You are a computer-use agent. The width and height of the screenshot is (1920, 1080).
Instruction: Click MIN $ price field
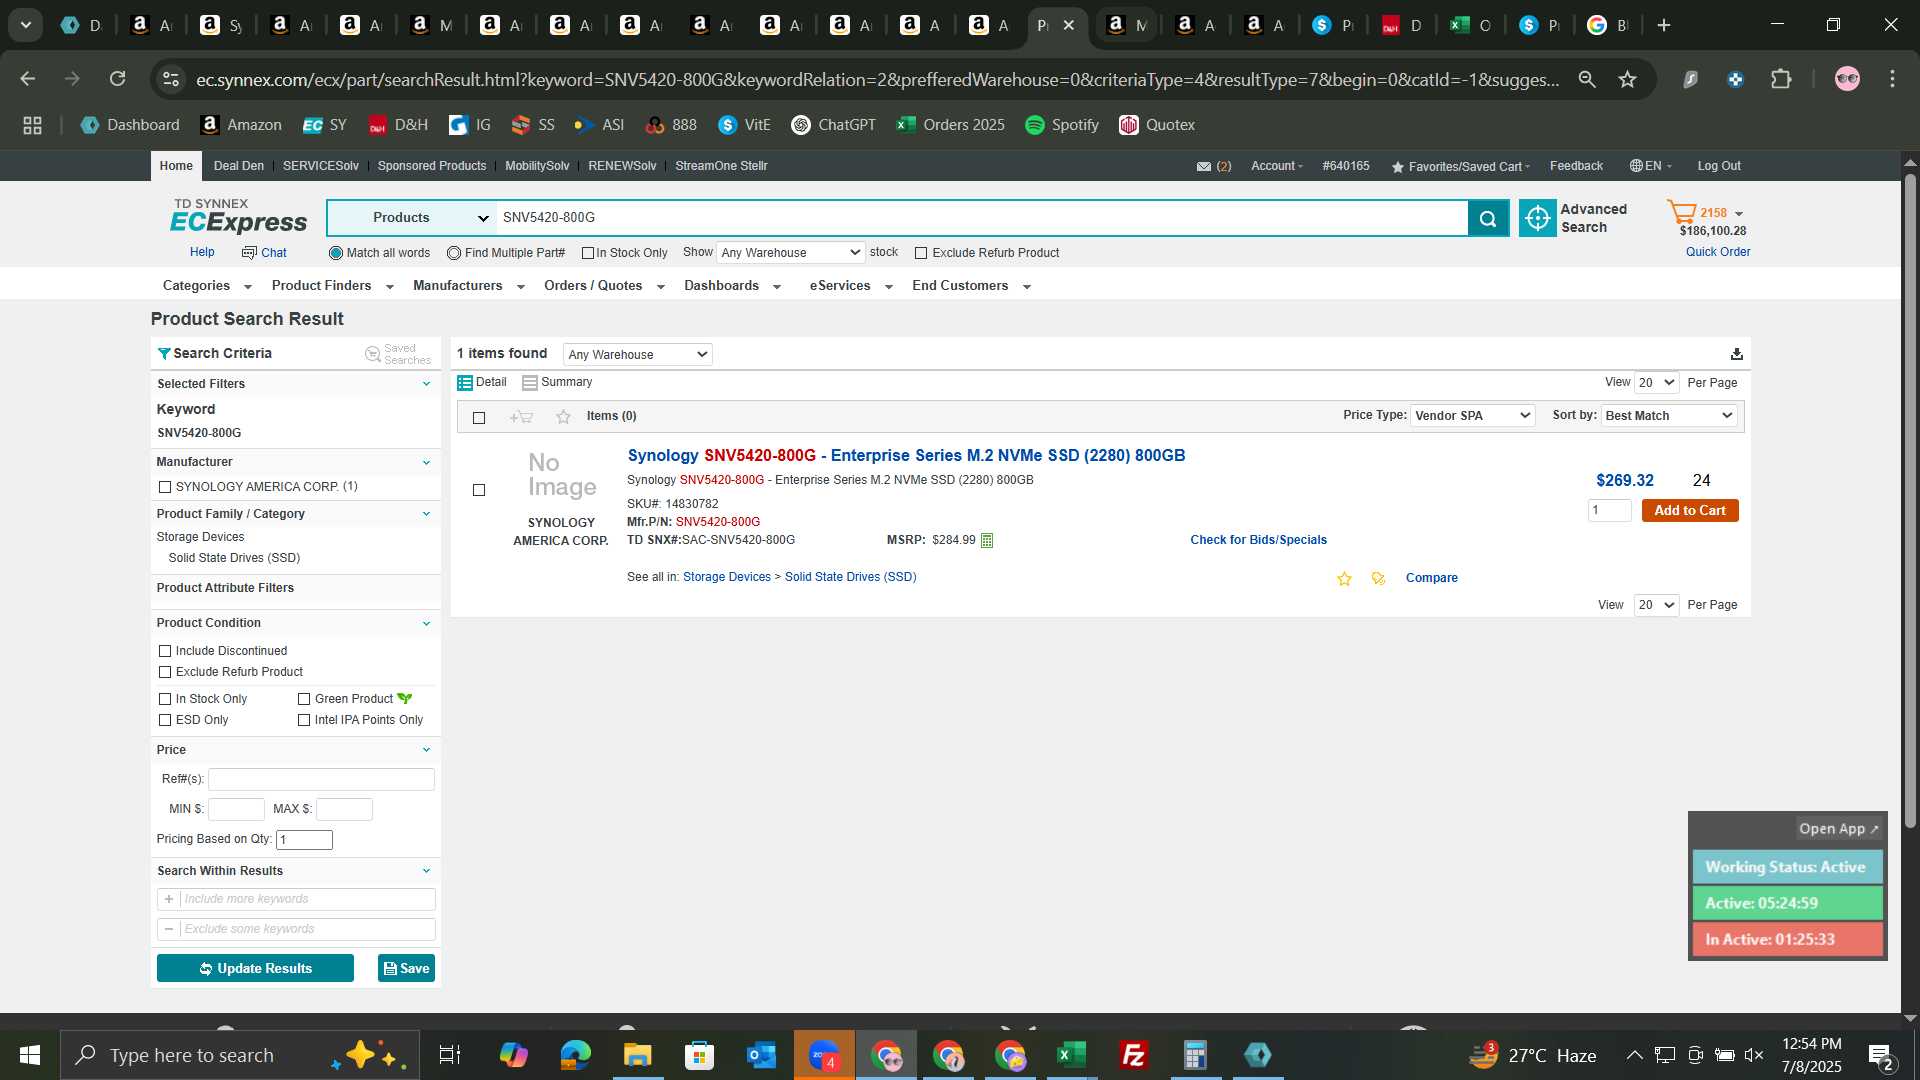click(x=236, y=809)
